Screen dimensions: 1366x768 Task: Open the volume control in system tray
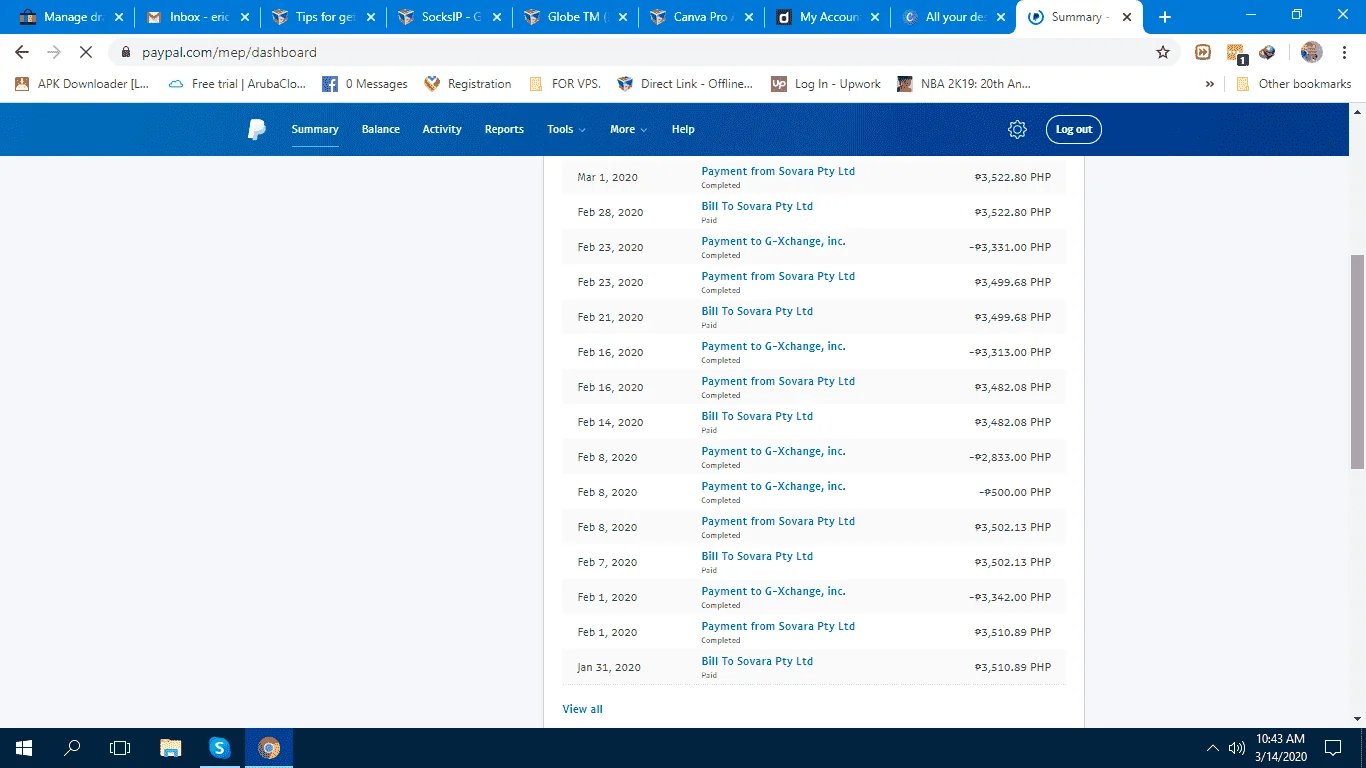[1237, 748]
